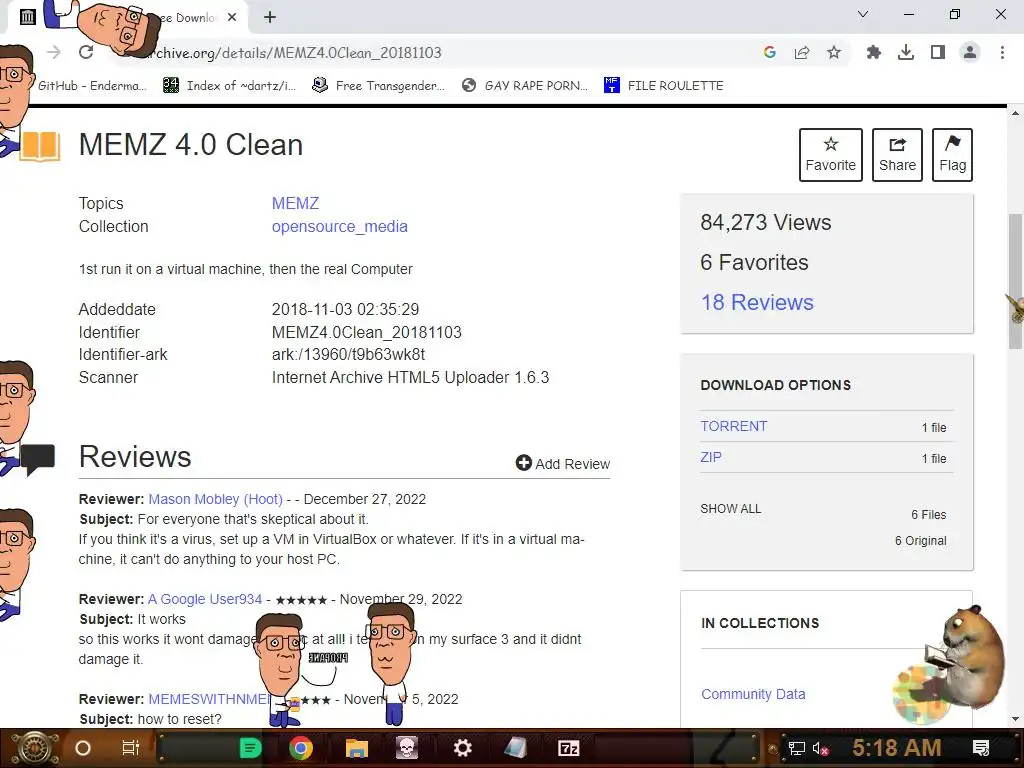
Task: Open the Extensions puzzle icon
Action: (x=874, y=52)
